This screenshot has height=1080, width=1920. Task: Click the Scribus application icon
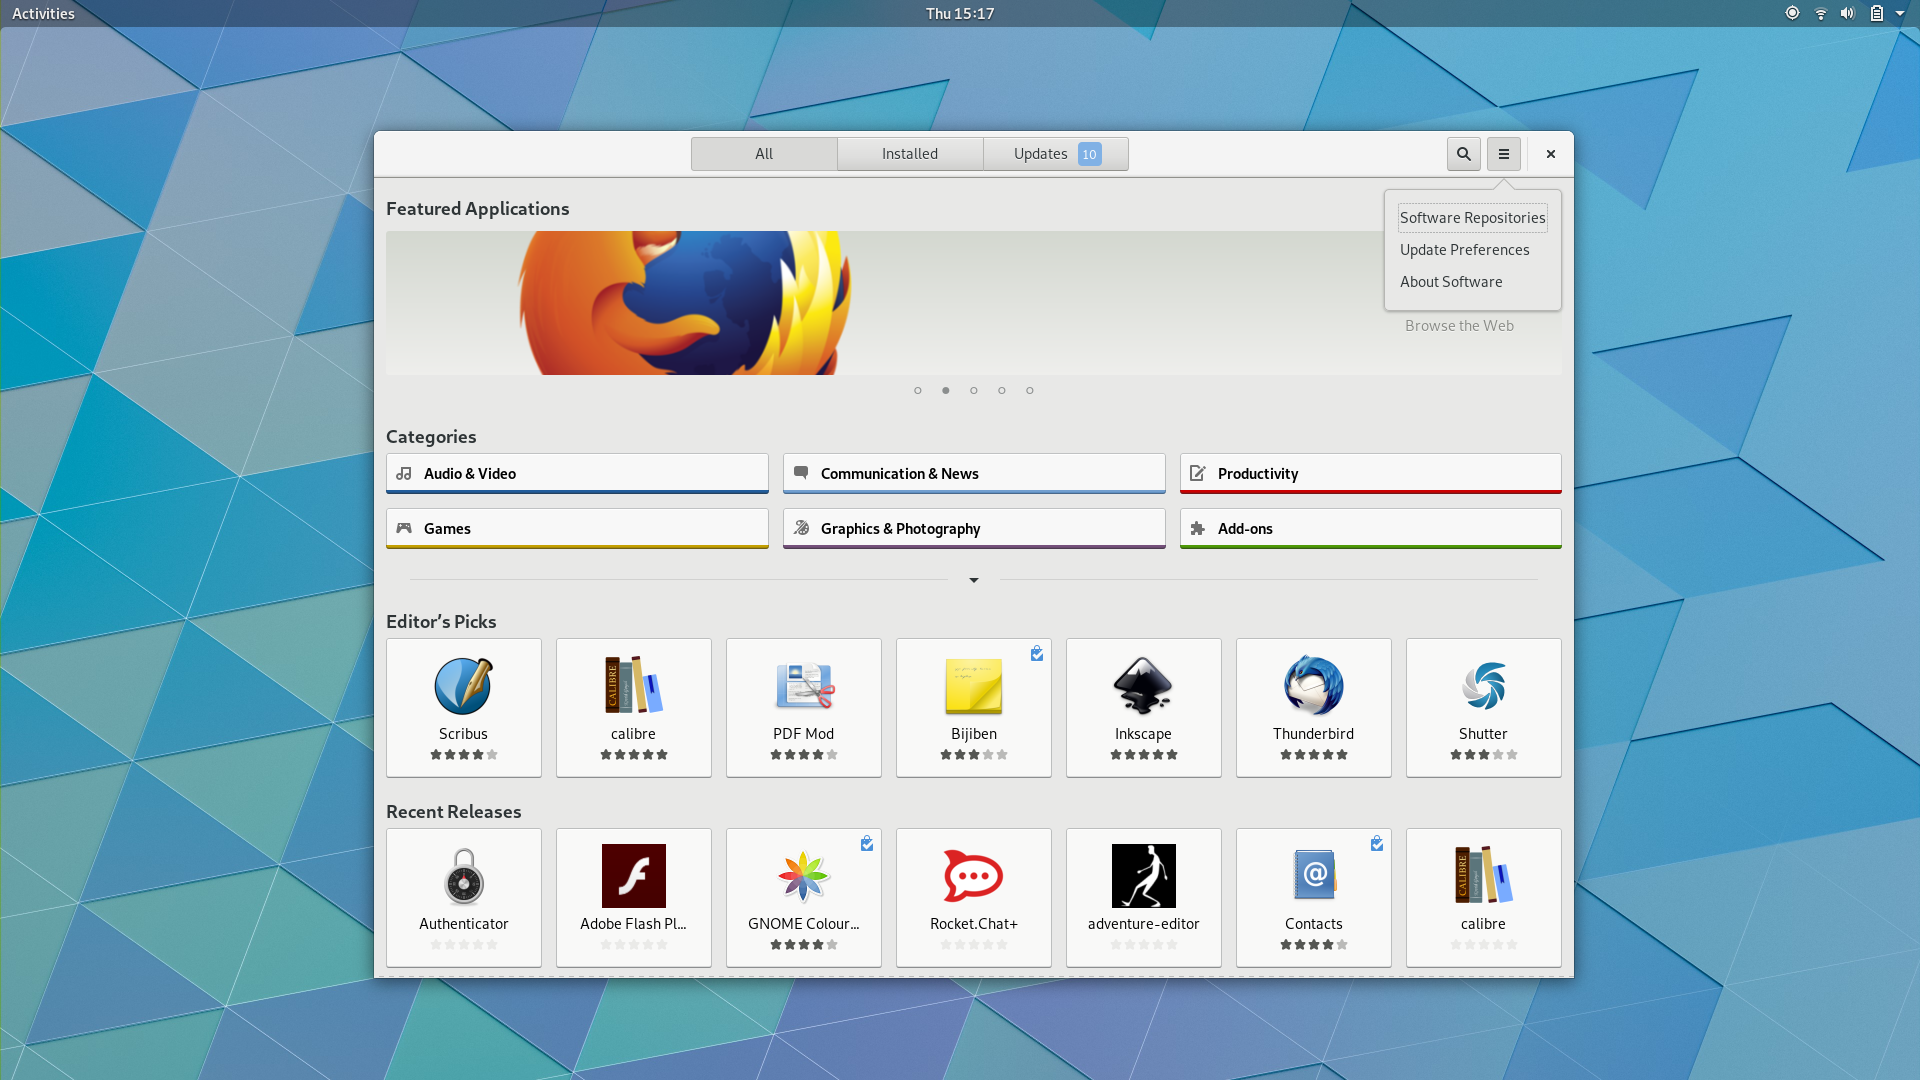[x=463, y=686]
